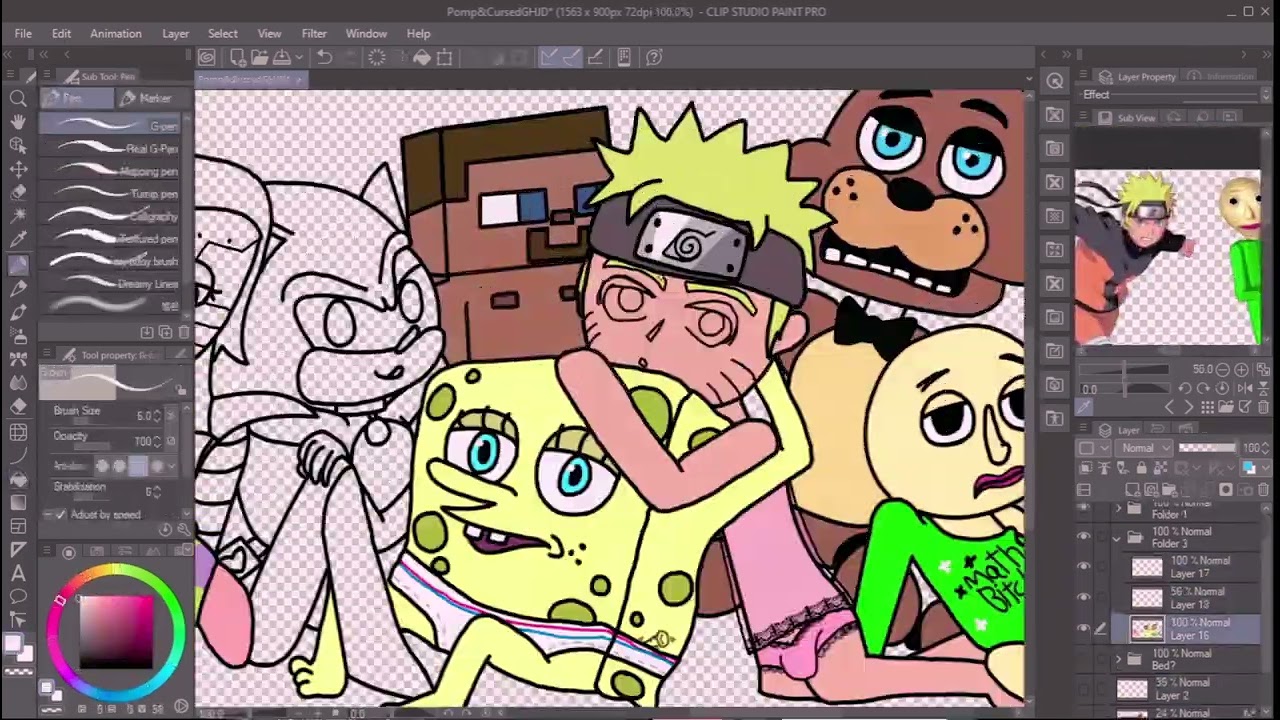Collapse Folder 3 in layer list
Screen dimensions: 1280x720
tap(1118, 537)
